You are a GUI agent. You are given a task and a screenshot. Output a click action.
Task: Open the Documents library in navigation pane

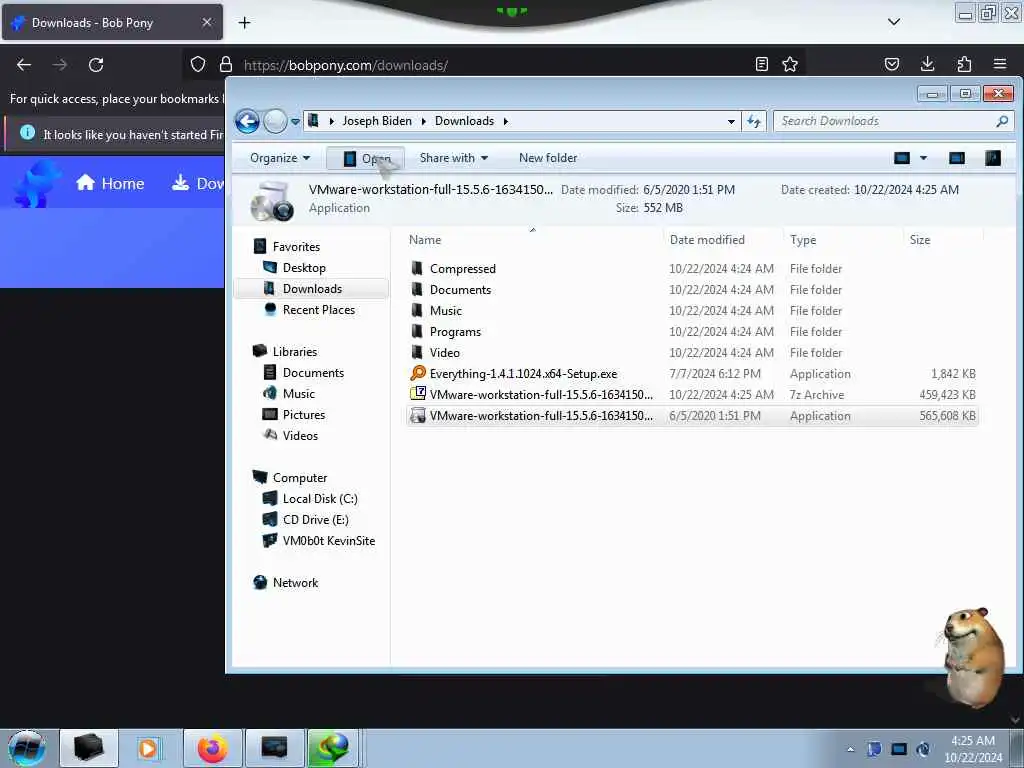(313, 372)
